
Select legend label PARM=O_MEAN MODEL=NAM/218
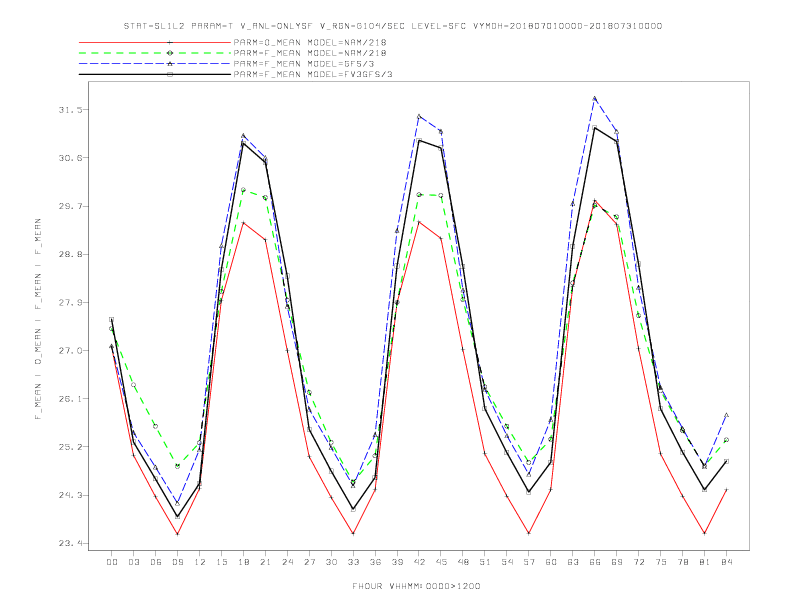click(x=310, y=42)
